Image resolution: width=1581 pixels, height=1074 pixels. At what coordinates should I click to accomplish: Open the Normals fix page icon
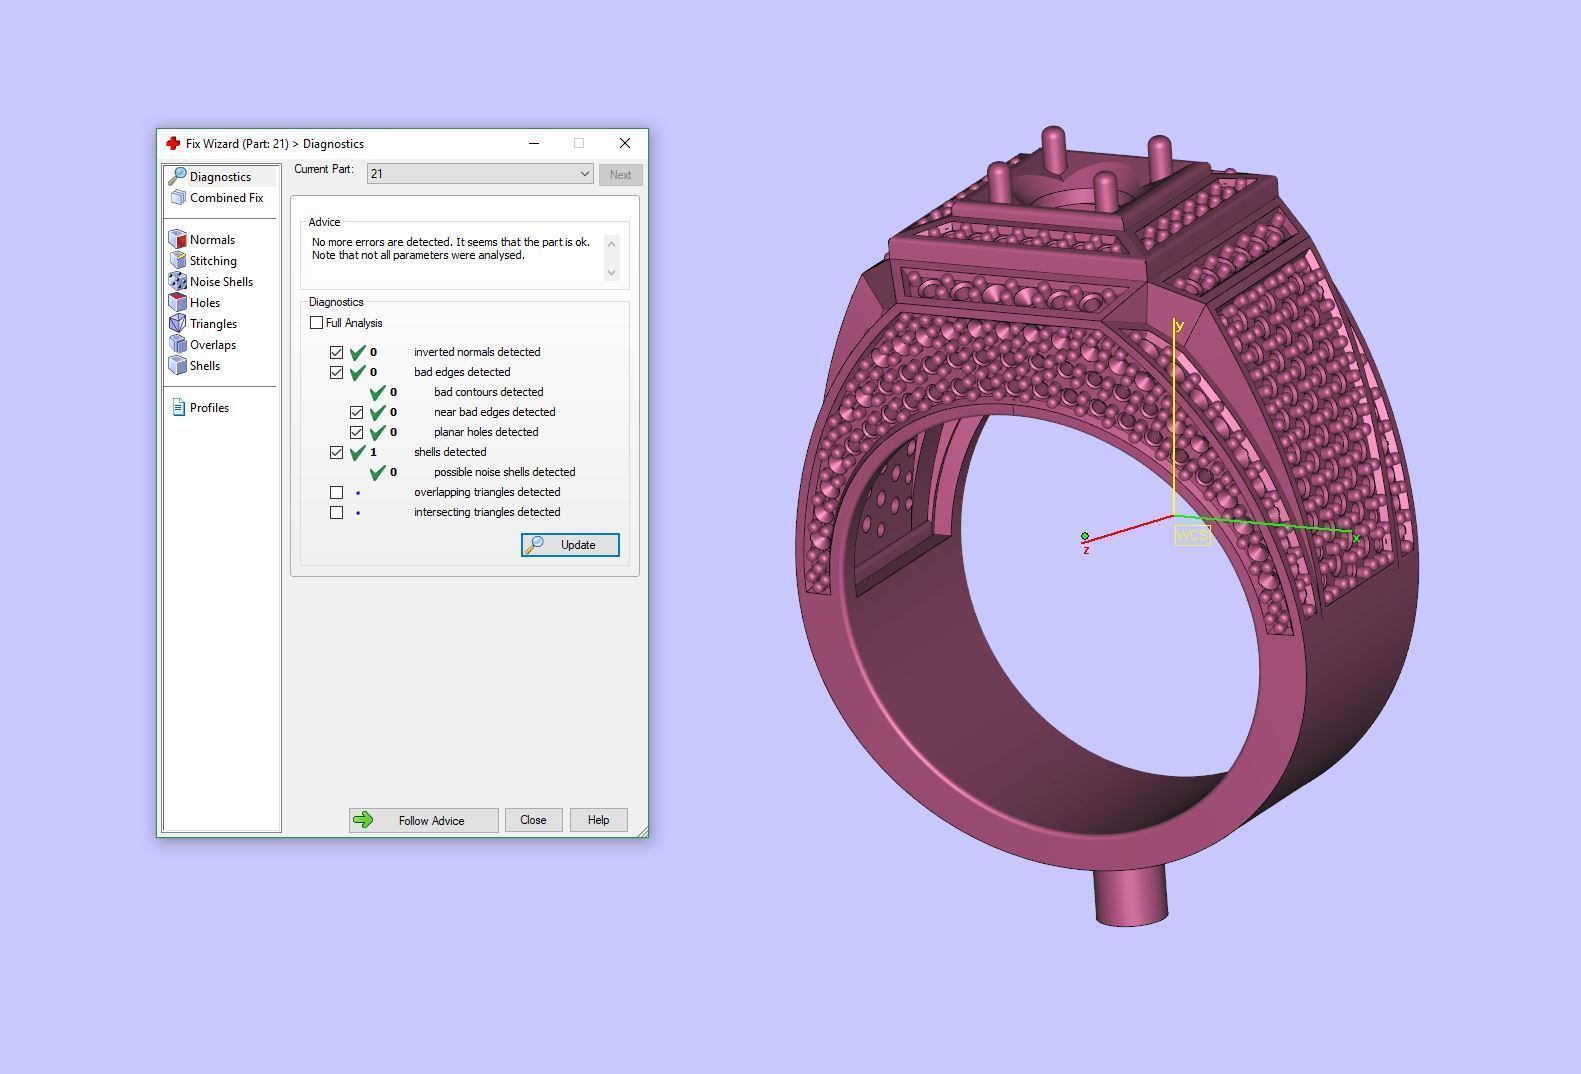point(178,240)
